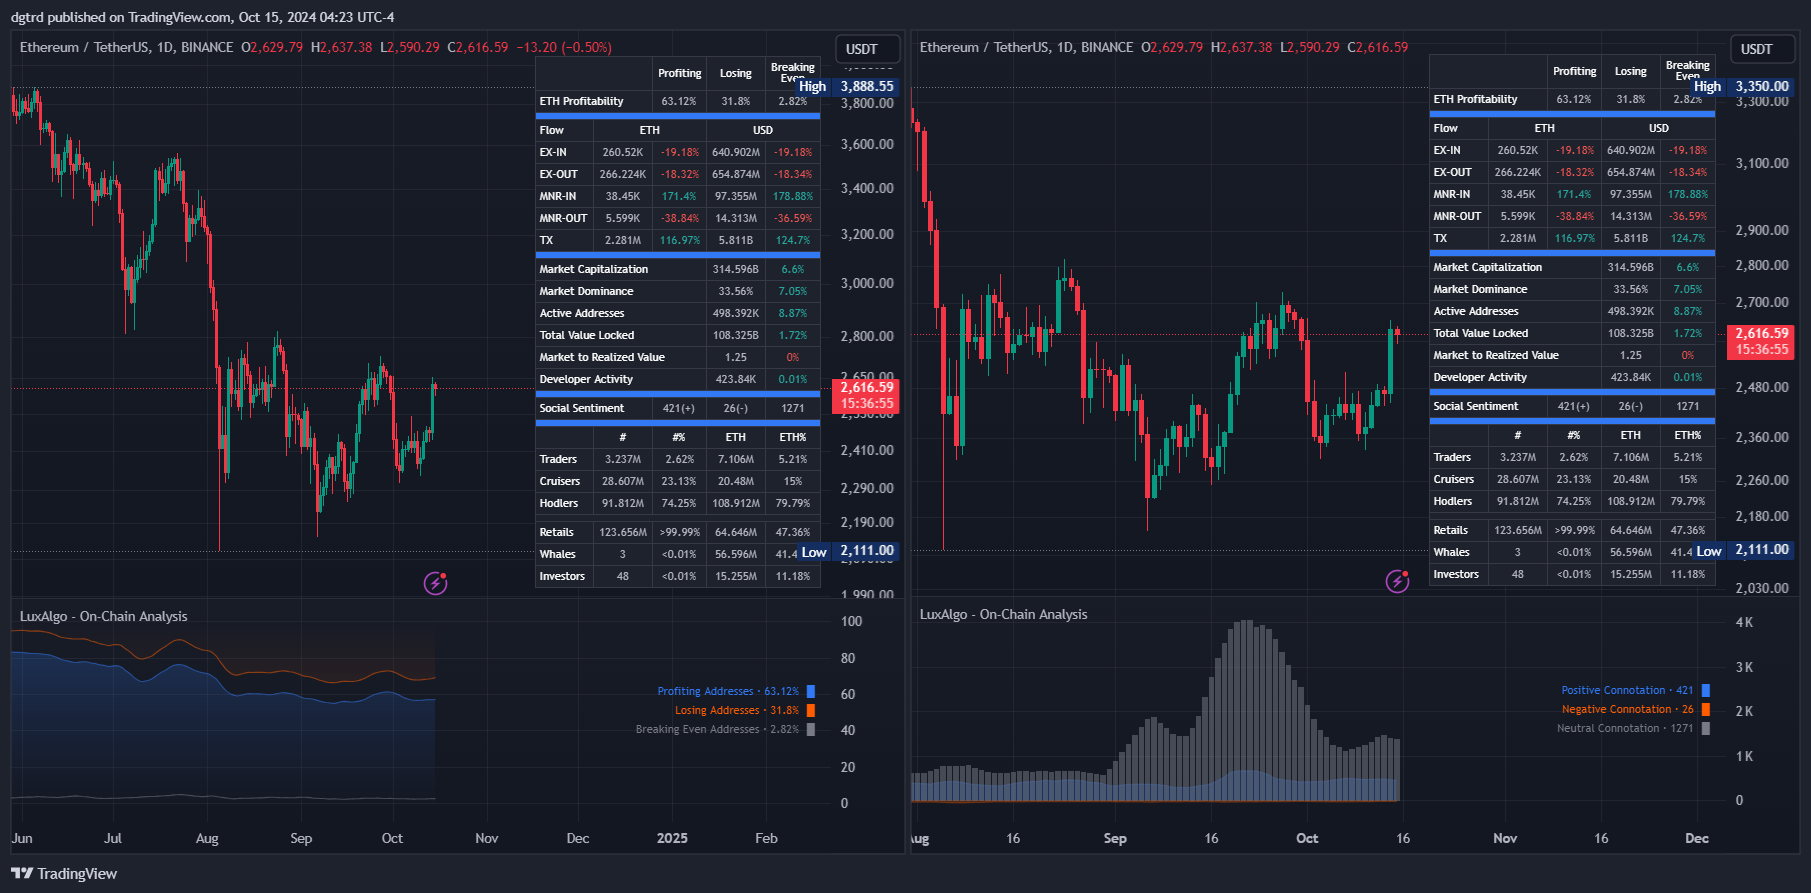Click the Retails row label in right table
This screenshot has height=893, width=1811.
(1451, 530)
